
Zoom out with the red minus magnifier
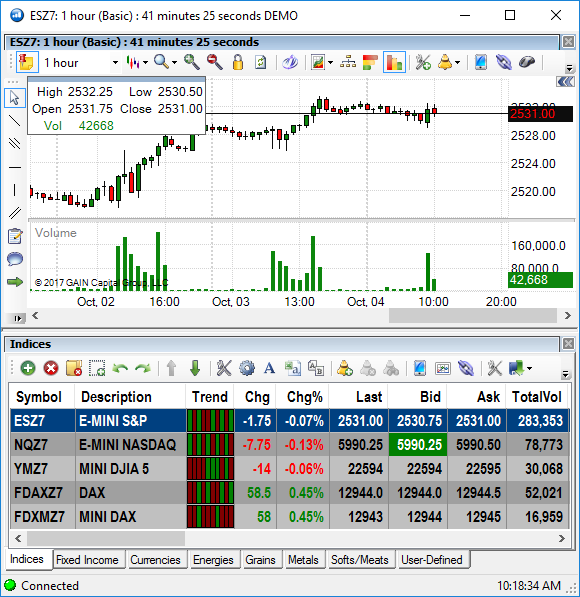[214, 62]
